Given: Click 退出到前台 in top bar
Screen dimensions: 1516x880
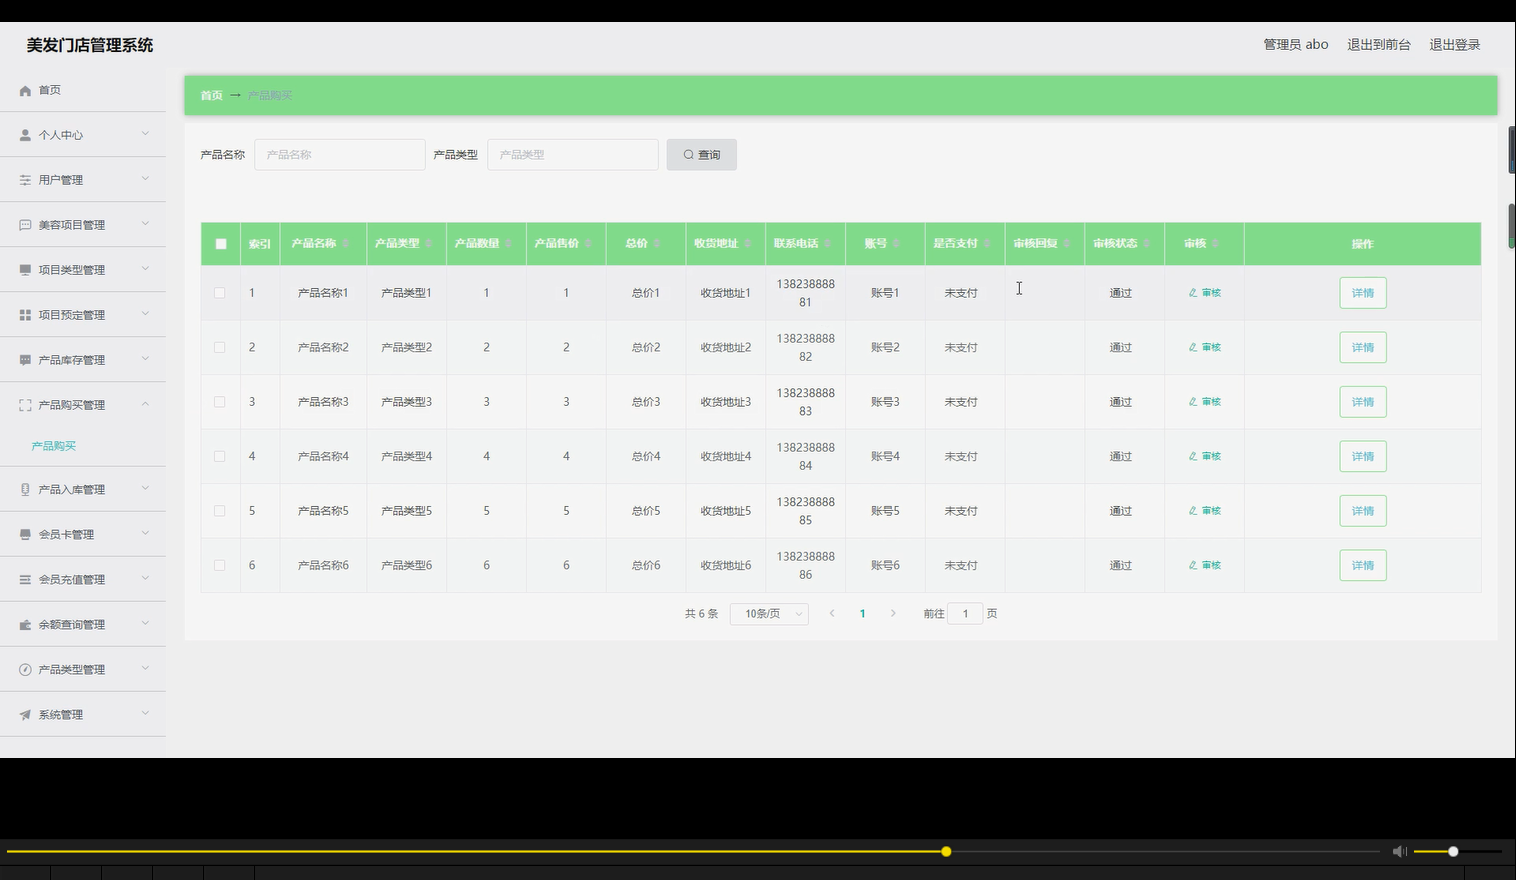Looking at the screenshot, I should pyautogui.click(x=1379, y=45).
